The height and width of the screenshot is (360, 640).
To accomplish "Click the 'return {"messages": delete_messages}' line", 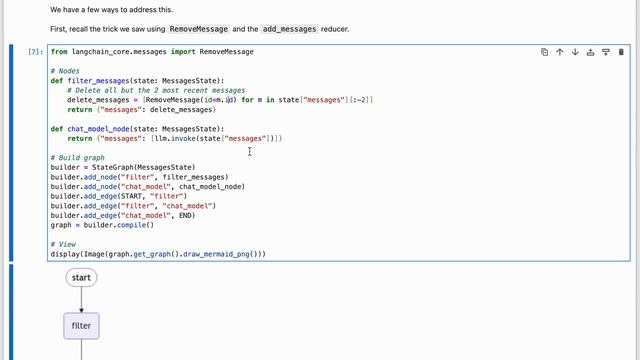I will pyautogui.click(x=142, y=109).
